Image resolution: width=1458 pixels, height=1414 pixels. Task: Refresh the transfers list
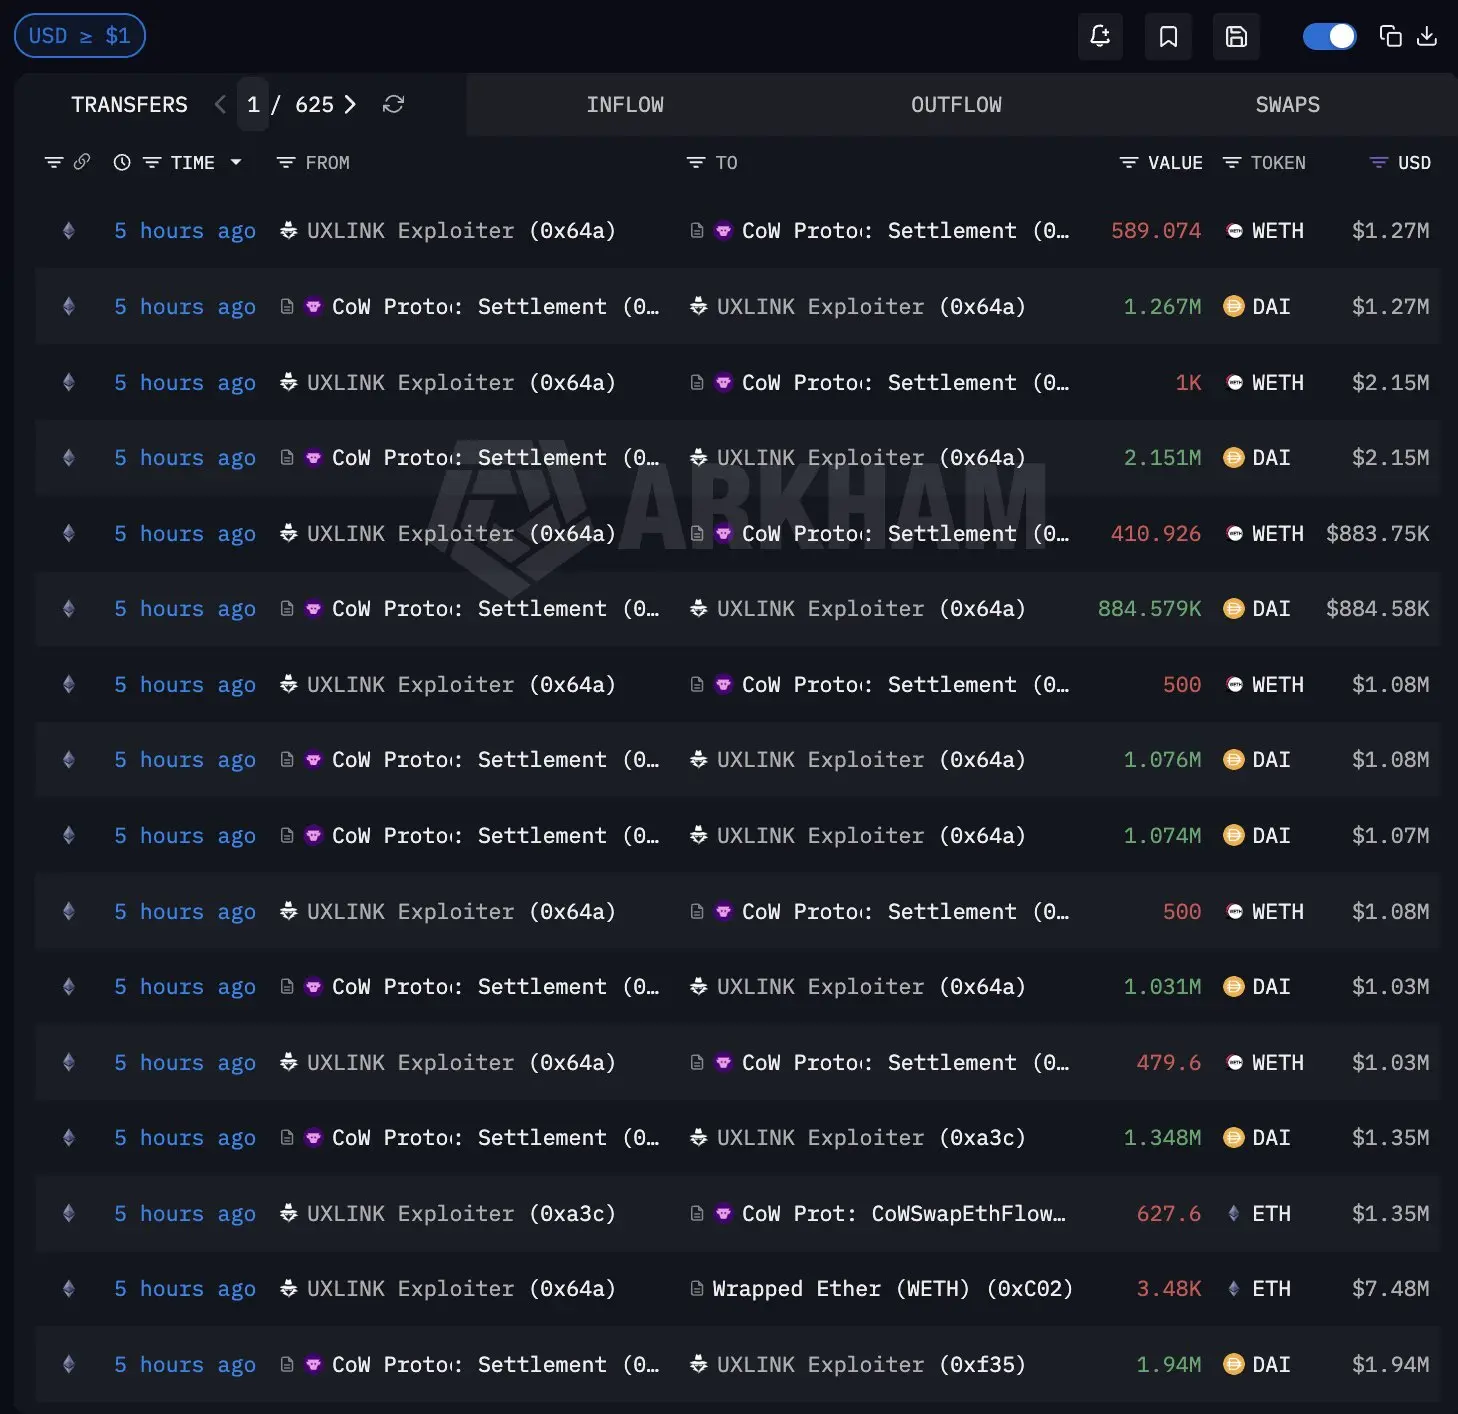pos(393,105)
